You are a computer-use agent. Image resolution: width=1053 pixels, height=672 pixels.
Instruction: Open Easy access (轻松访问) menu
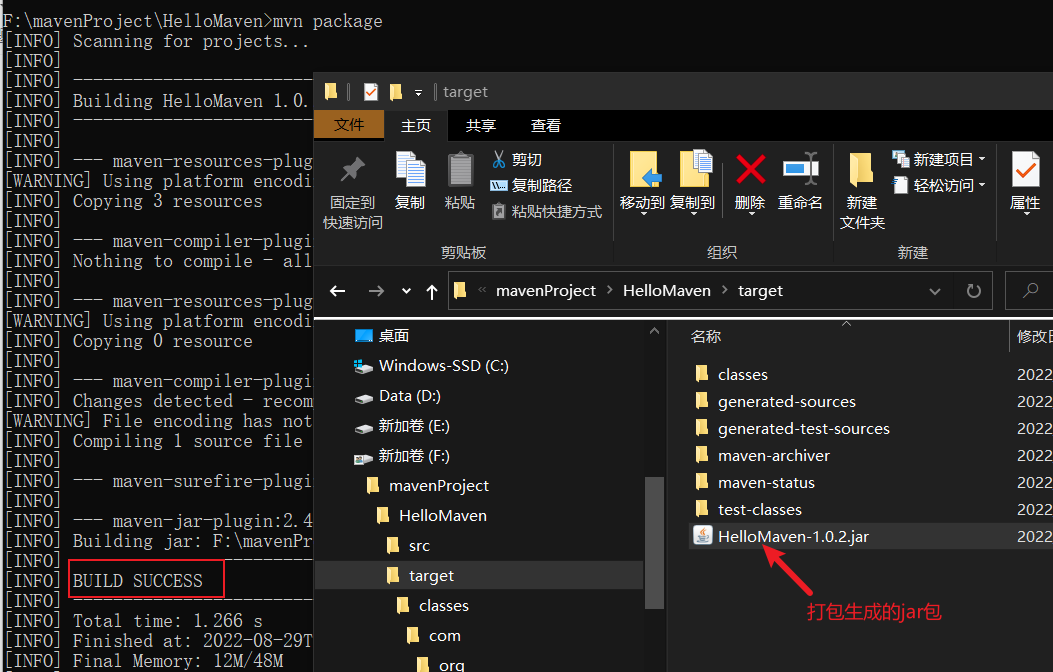[x=939, y=185]
